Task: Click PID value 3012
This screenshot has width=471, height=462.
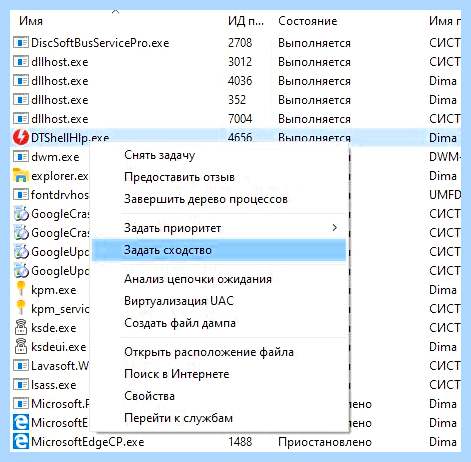Action: click(x=240, y=62)
